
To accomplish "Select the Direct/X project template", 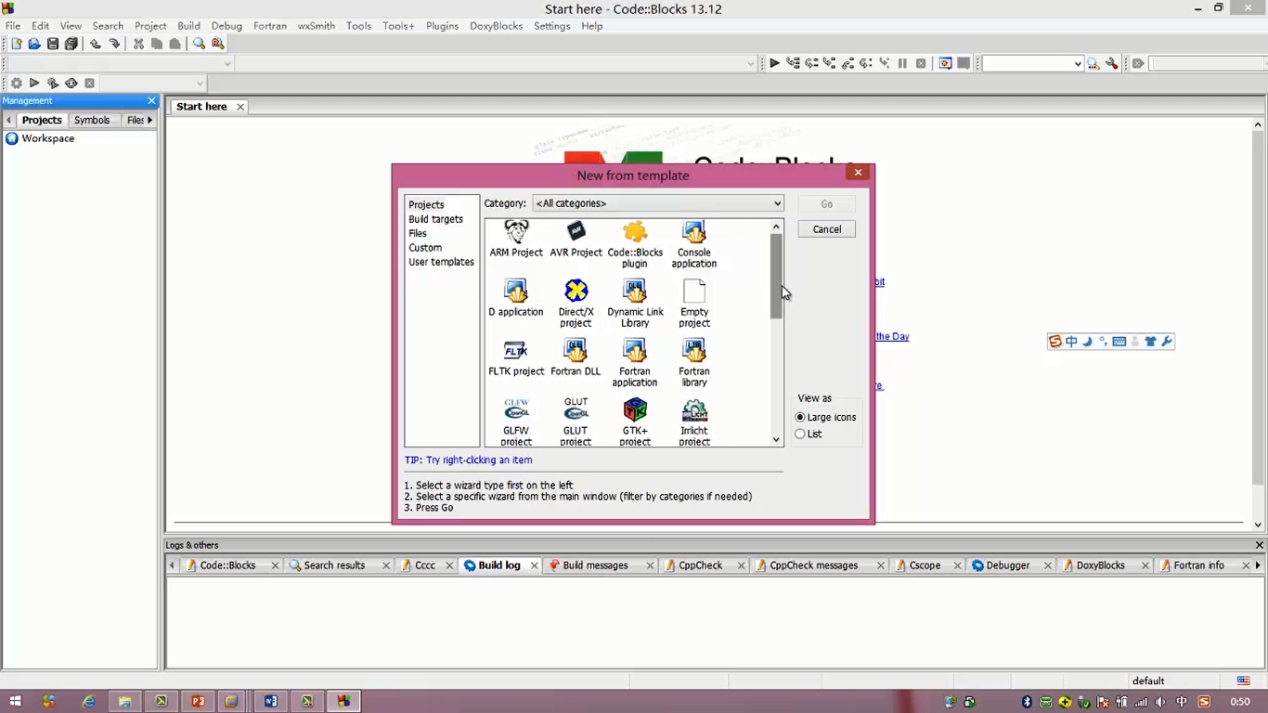I will pyautogui.click(x=576, y=304).
